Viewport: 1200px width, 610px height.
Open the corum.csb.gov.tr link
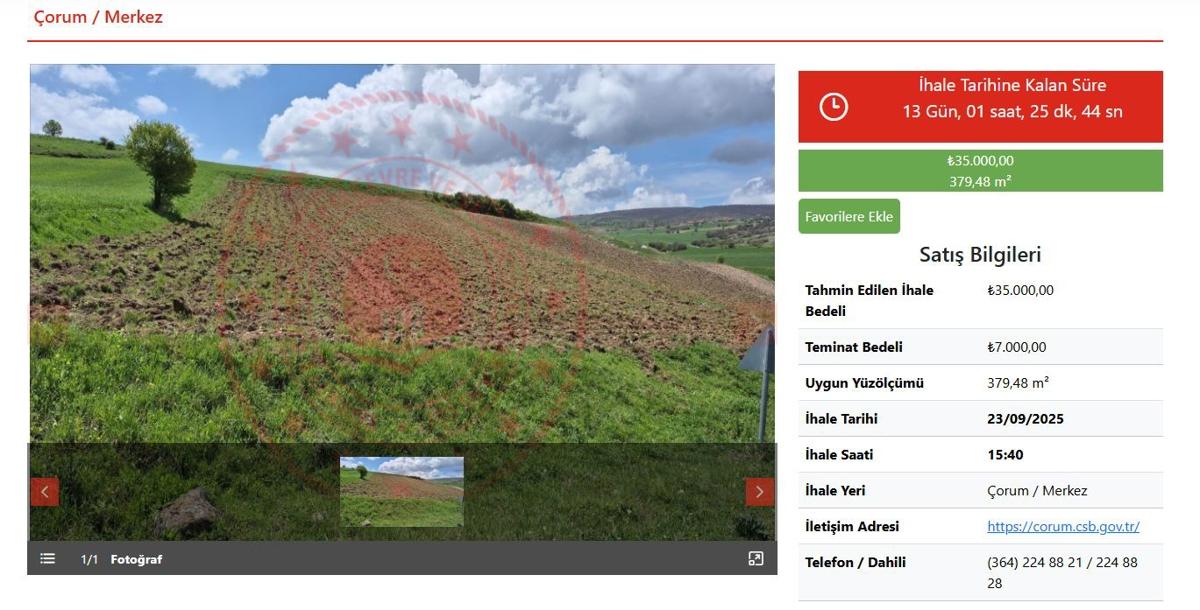1063,526
